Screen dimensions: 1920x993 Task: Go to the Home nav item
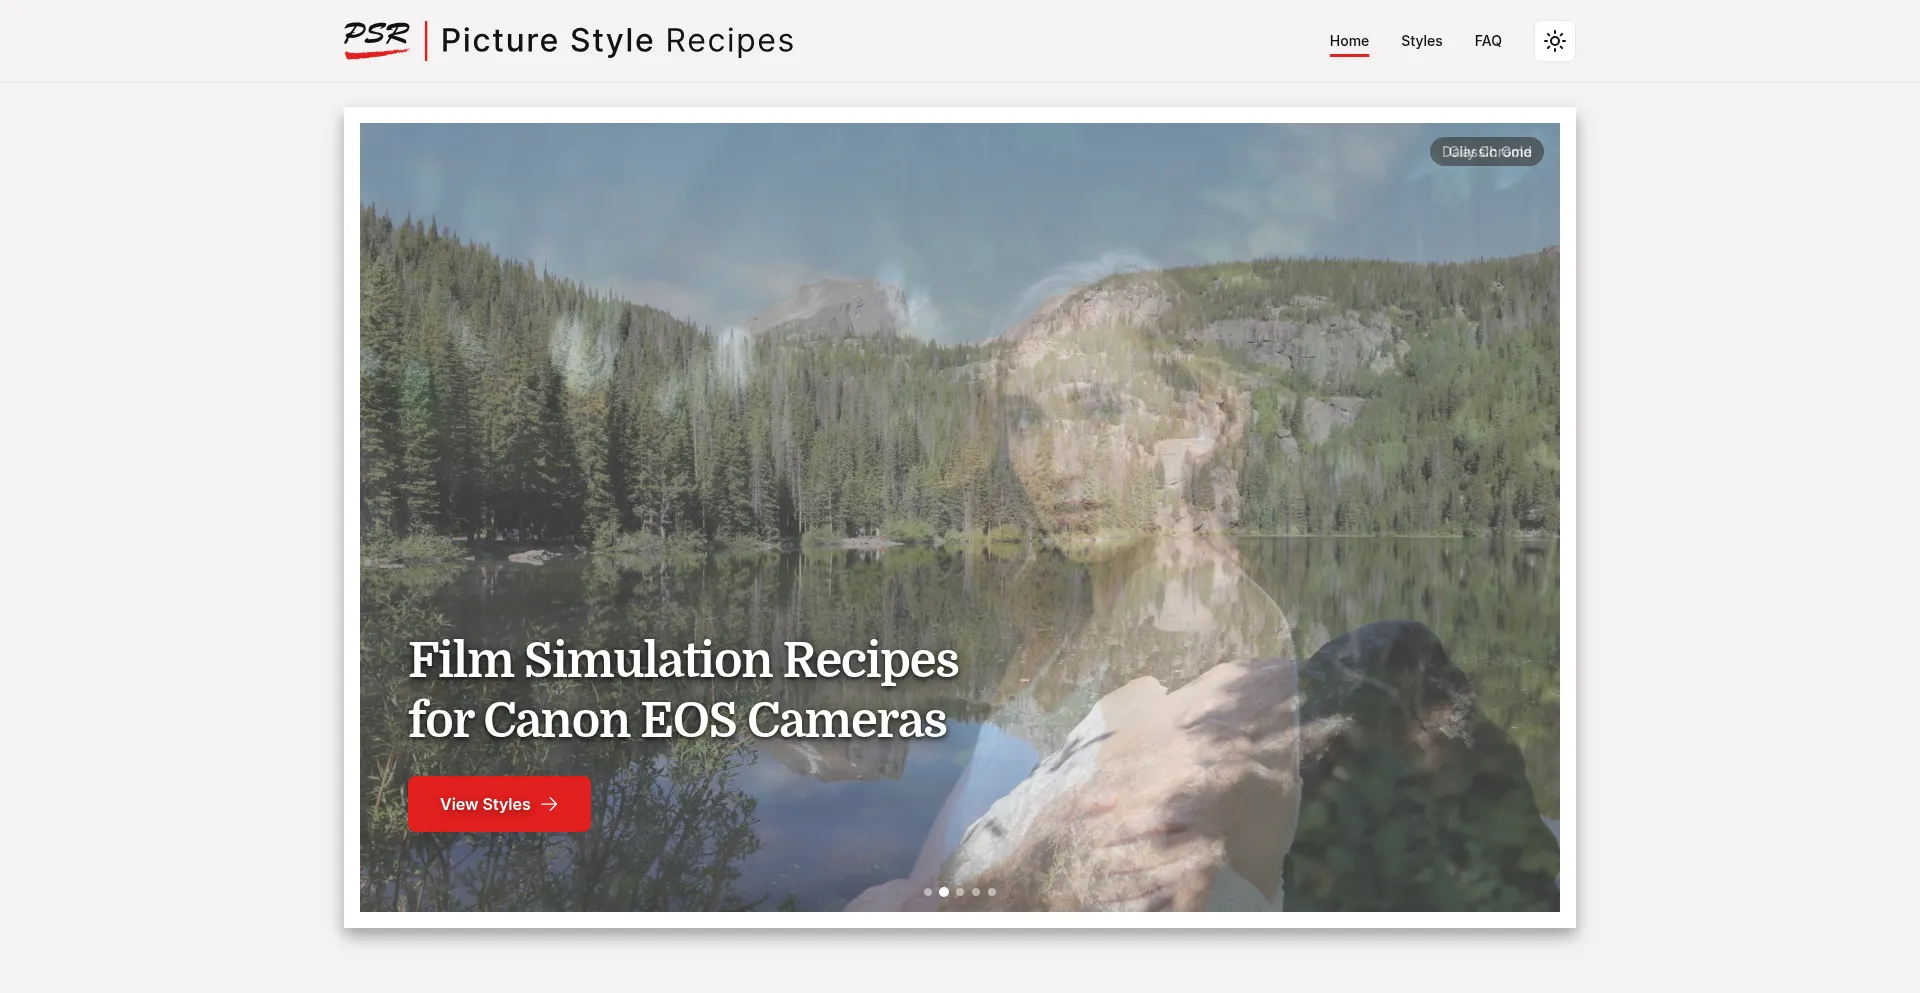point(1349,41)
